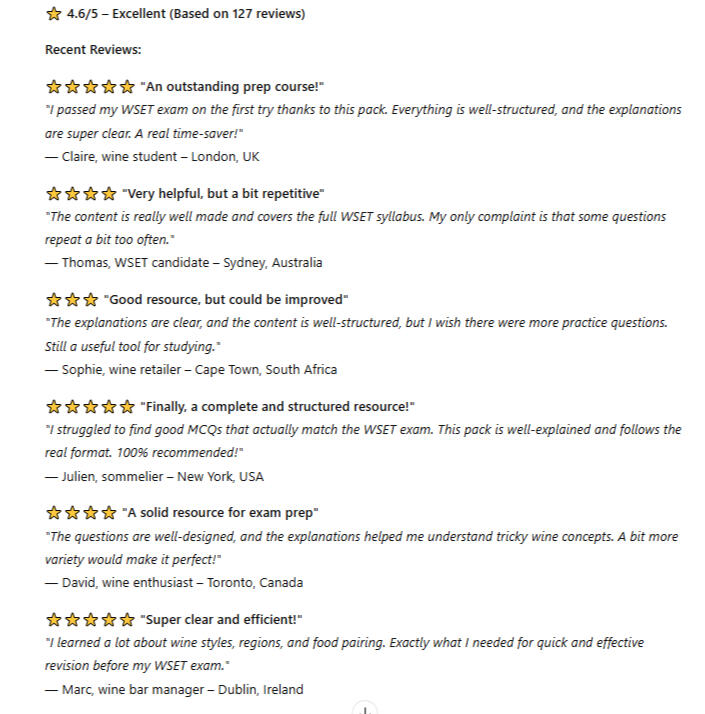
Task: Click the author line for Claire in London
Action: coord(153,157)
